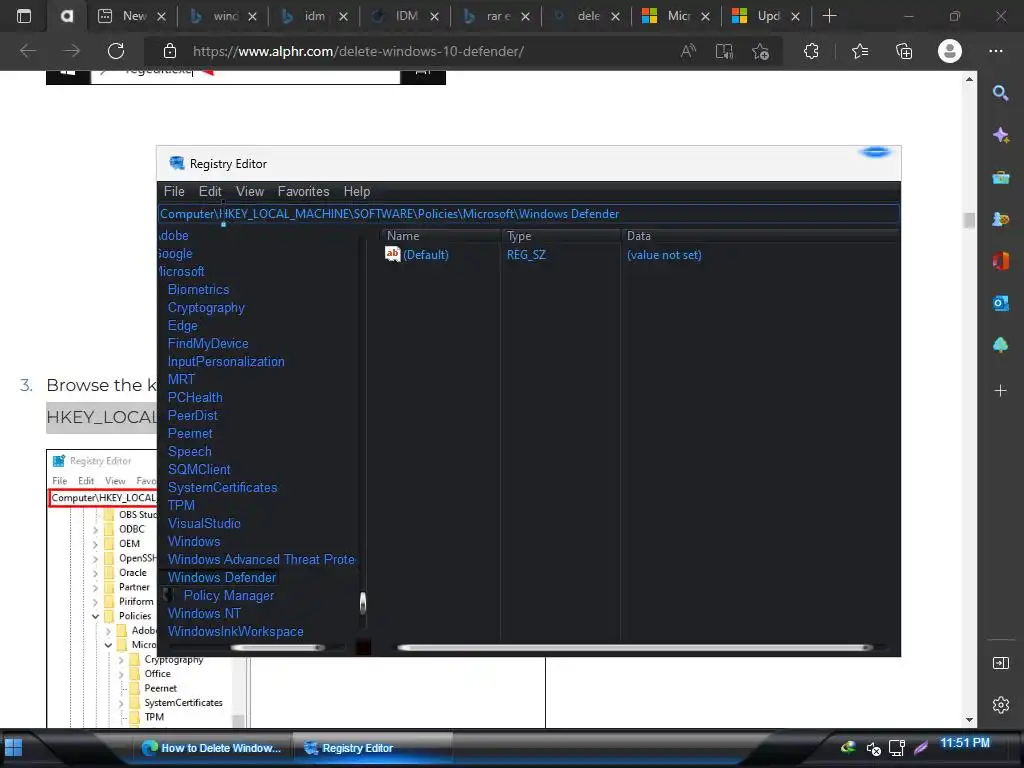Open the Edge sidebar search icon
This screenshot has height=768, width=1024.
click(x=1000, y=93)
